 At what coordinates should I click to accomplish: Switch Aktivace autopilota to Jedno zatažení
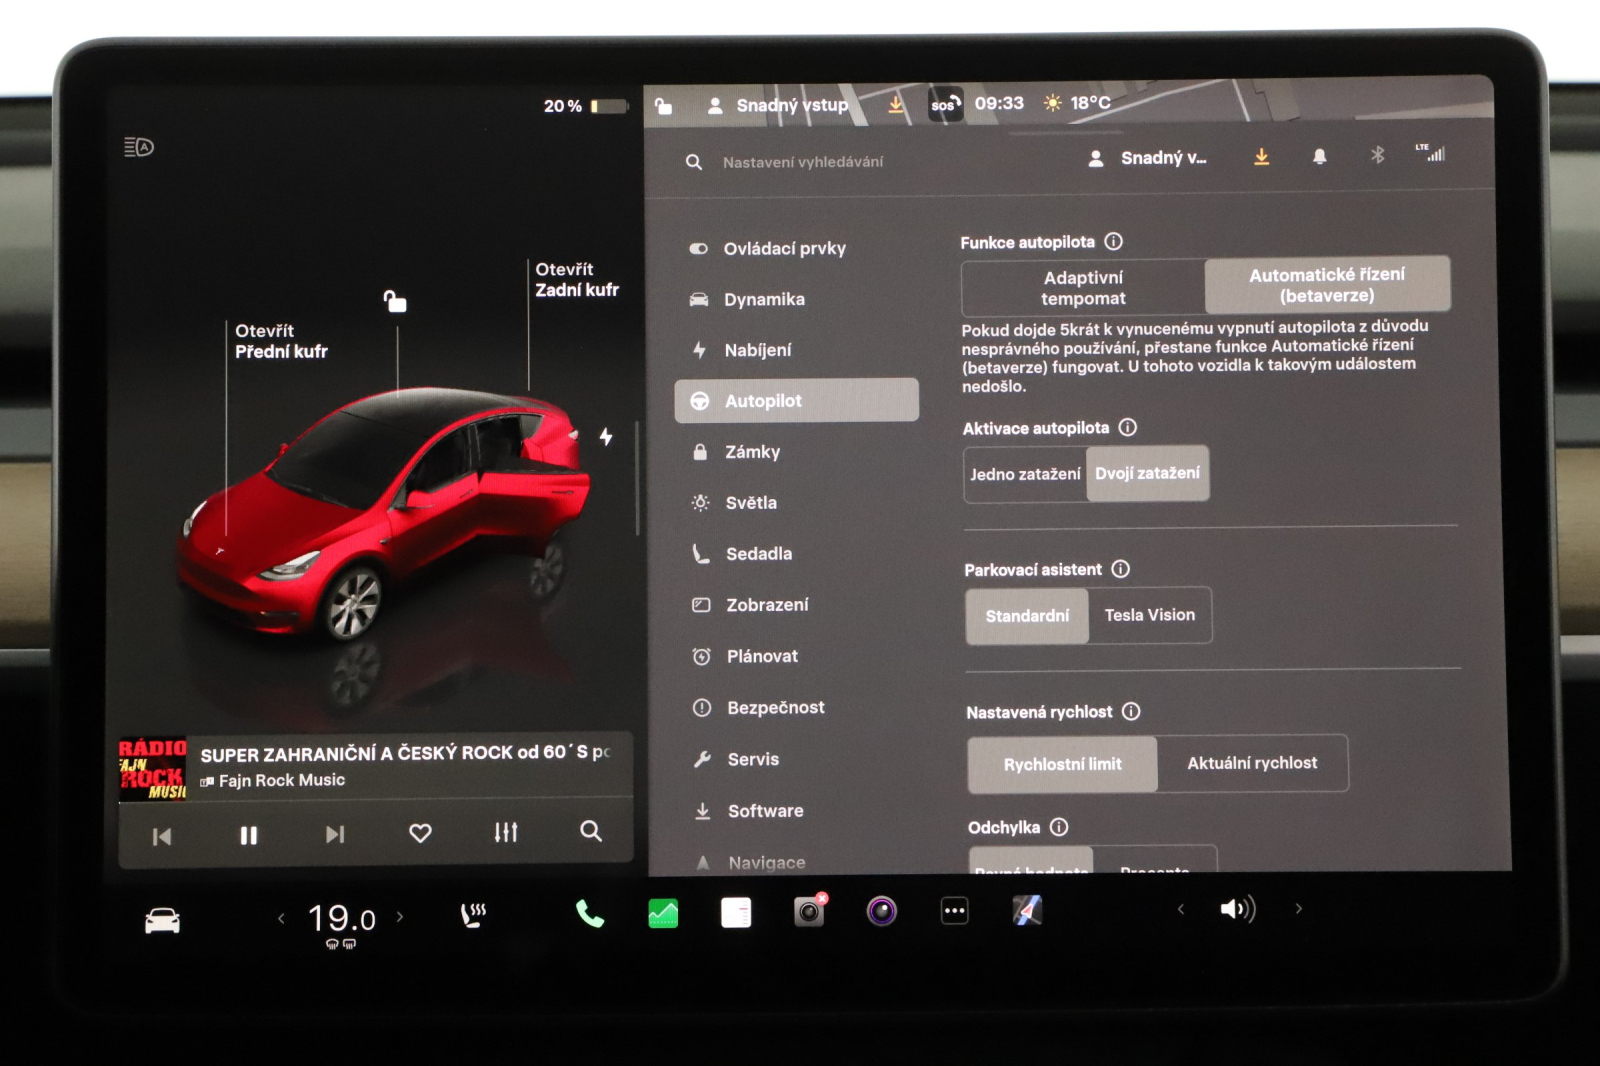pyautogui.click(x=1023, y=474)
